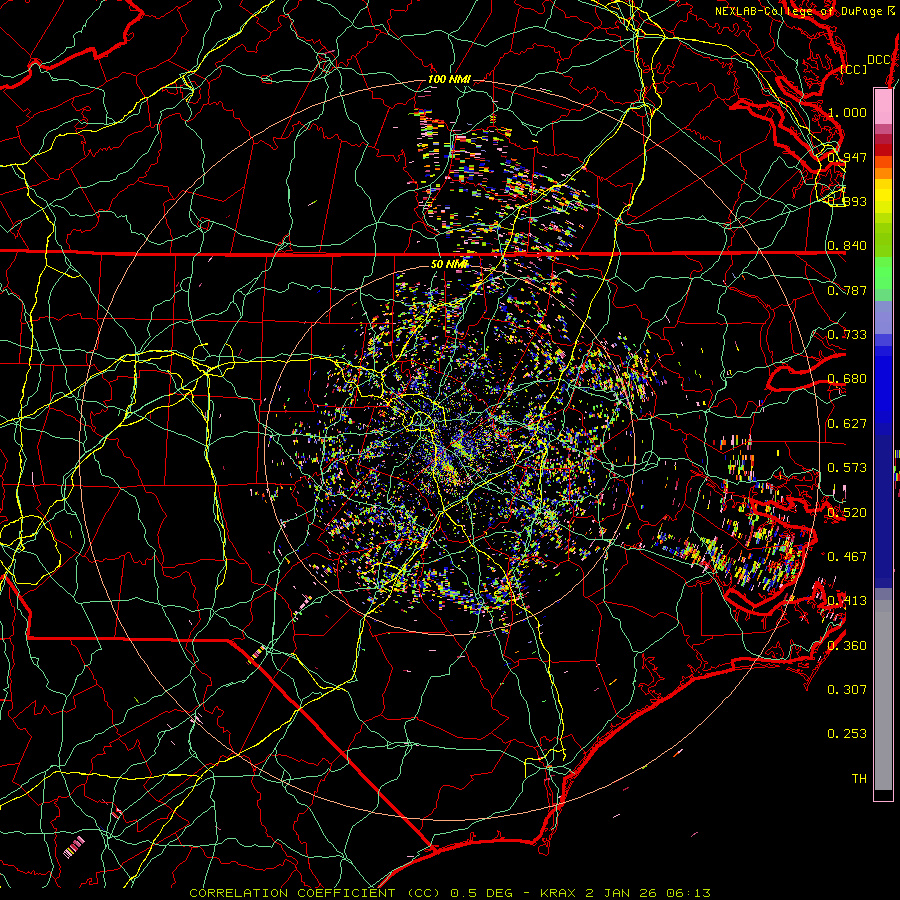This screenshot has width=900, height=900.
Task: Pick the pink top segment of color bar
Action: coord(883,106)
